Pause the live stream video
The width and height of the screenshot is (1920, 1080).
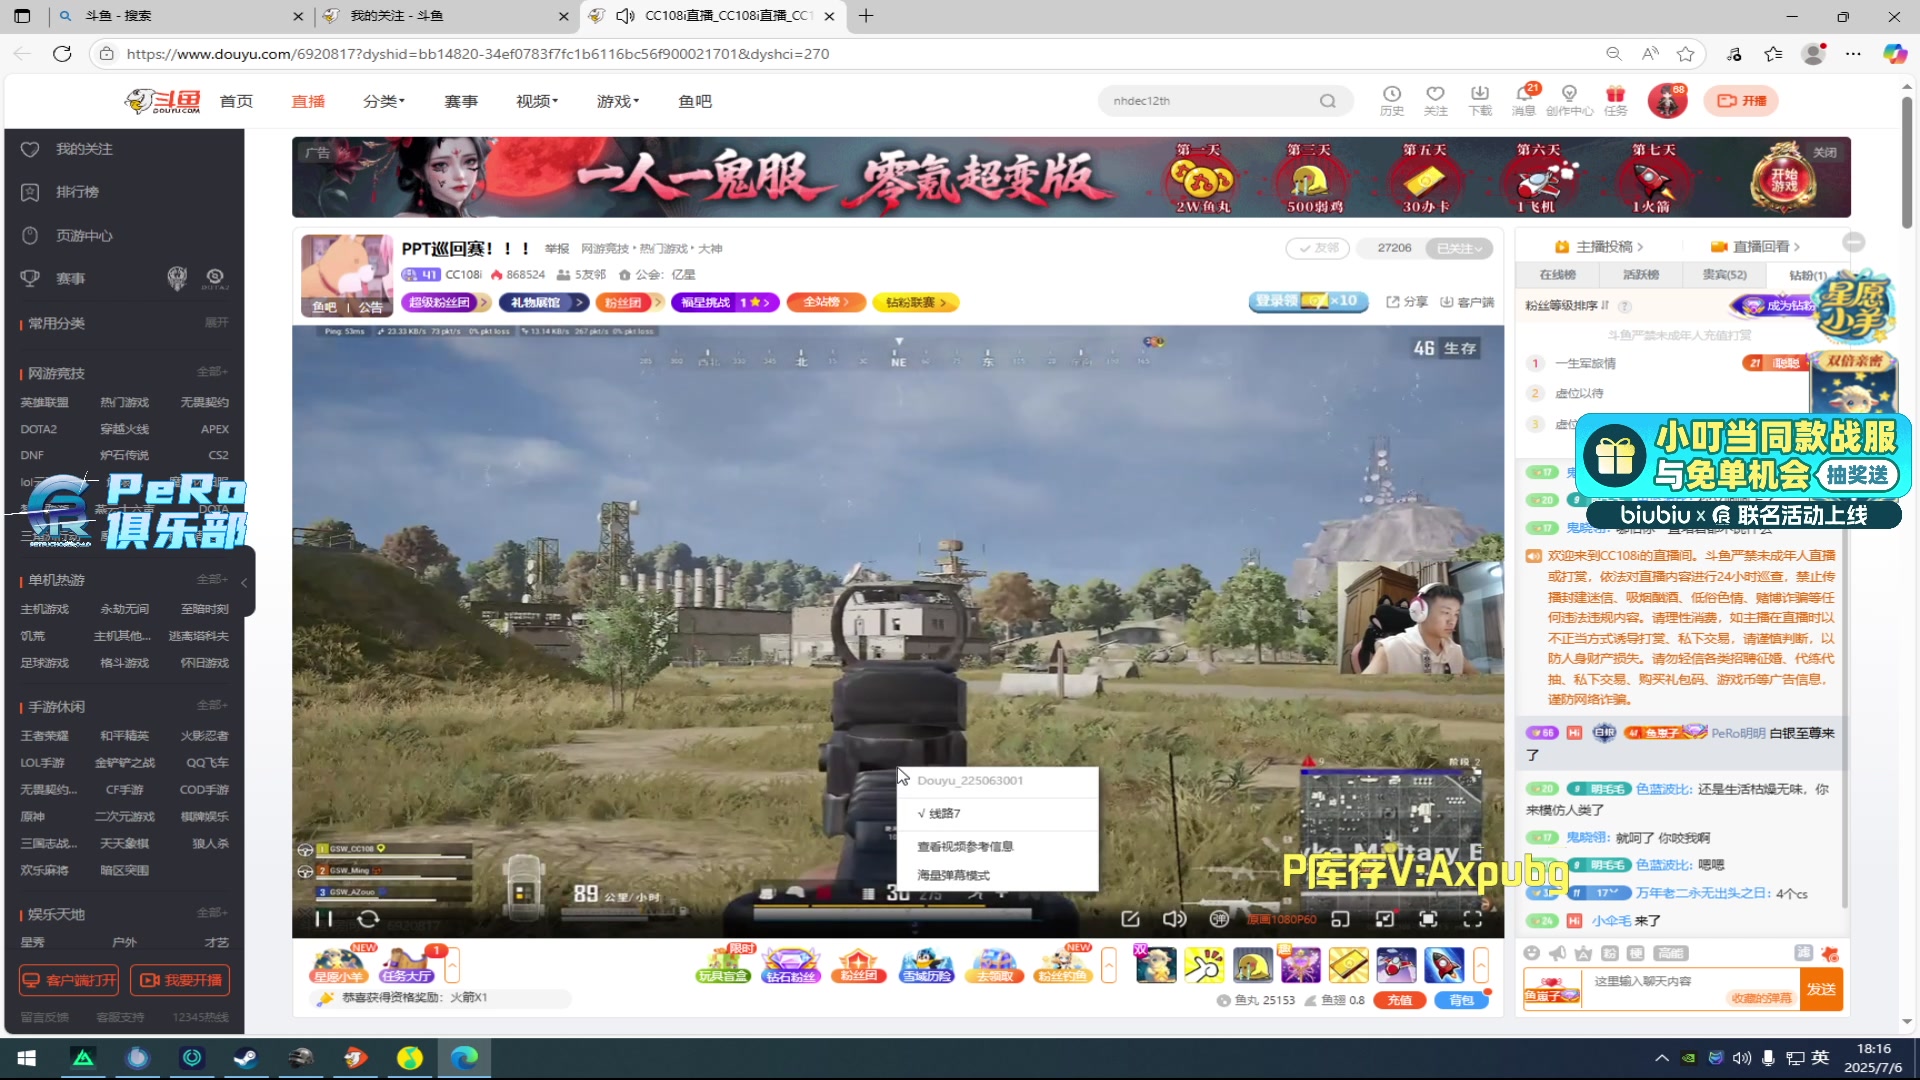pyautogui.click(x=324, y=919)
